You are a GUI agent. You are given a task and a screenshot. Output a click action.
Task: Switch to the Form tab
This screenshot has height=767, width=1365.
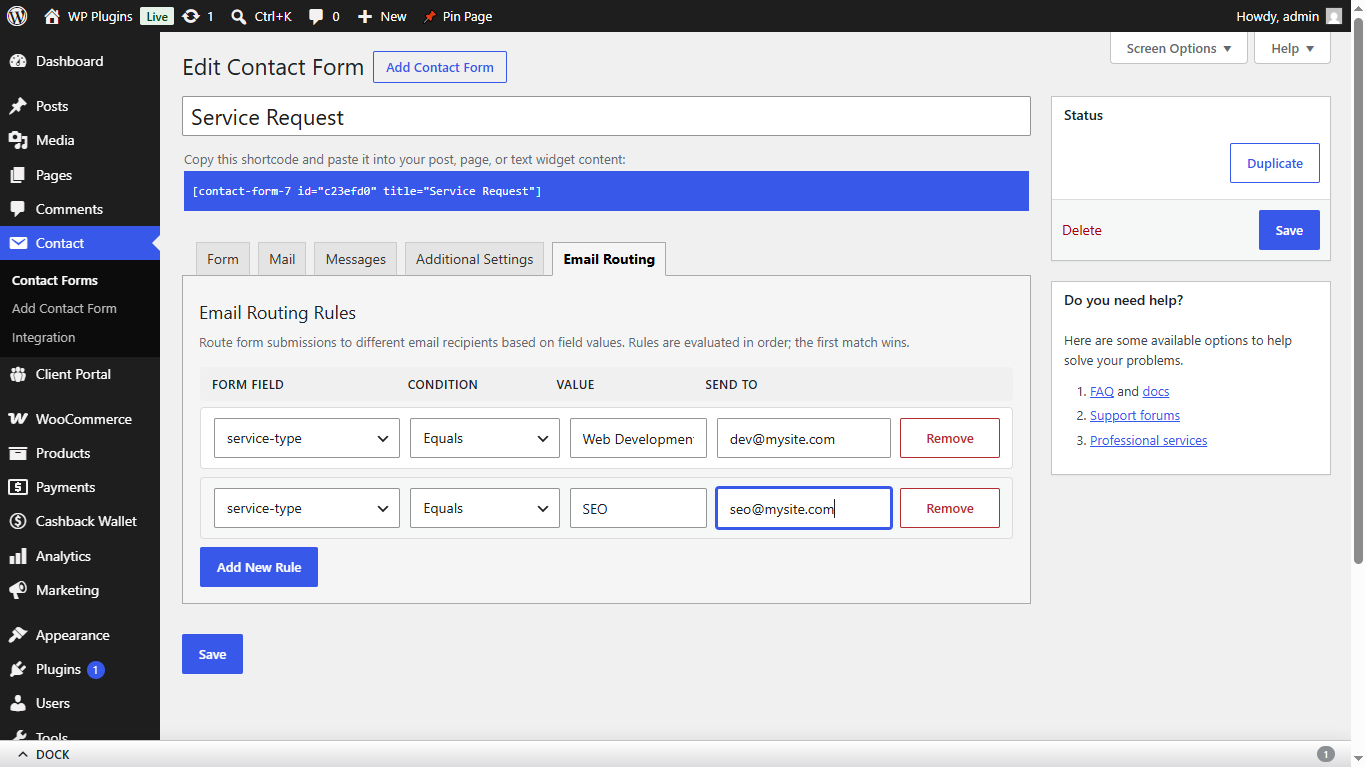coord(223,259)
